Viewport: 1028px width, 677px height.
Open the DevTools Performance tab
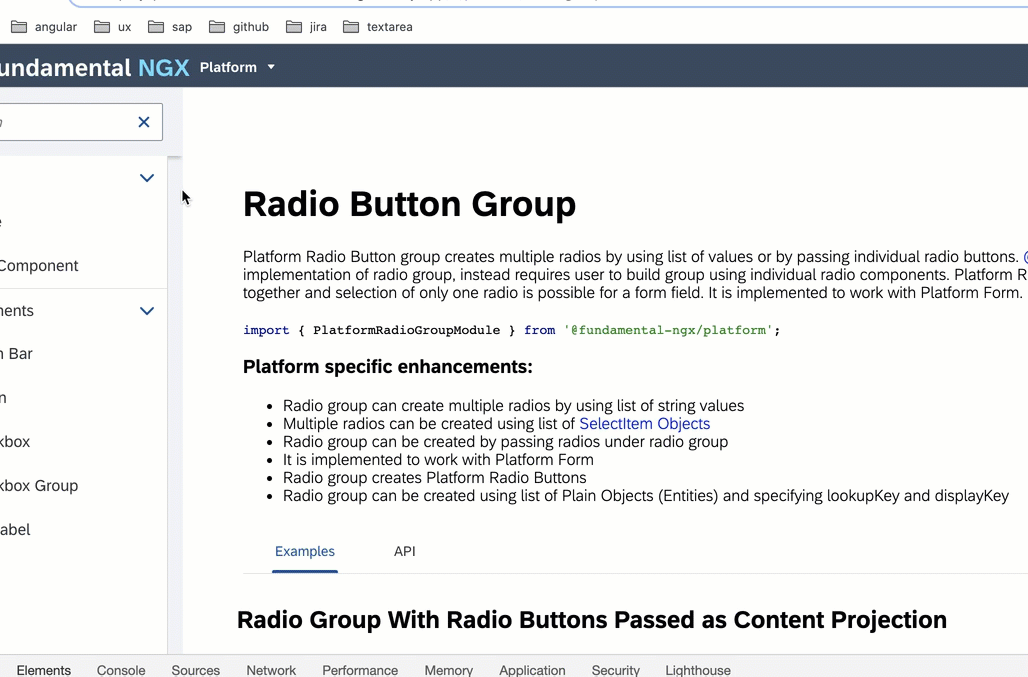point(359,670)
